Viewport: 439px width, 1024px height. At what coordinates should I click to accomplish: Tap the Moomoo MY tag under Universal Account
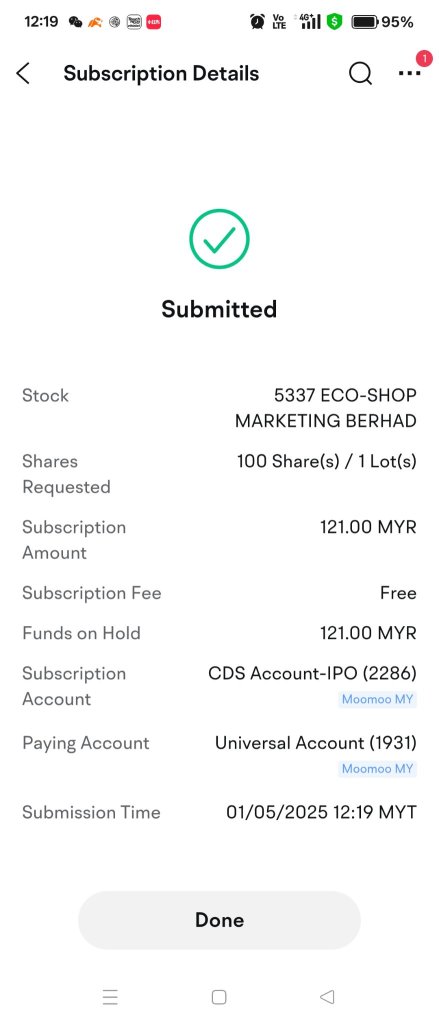point(378,769)
